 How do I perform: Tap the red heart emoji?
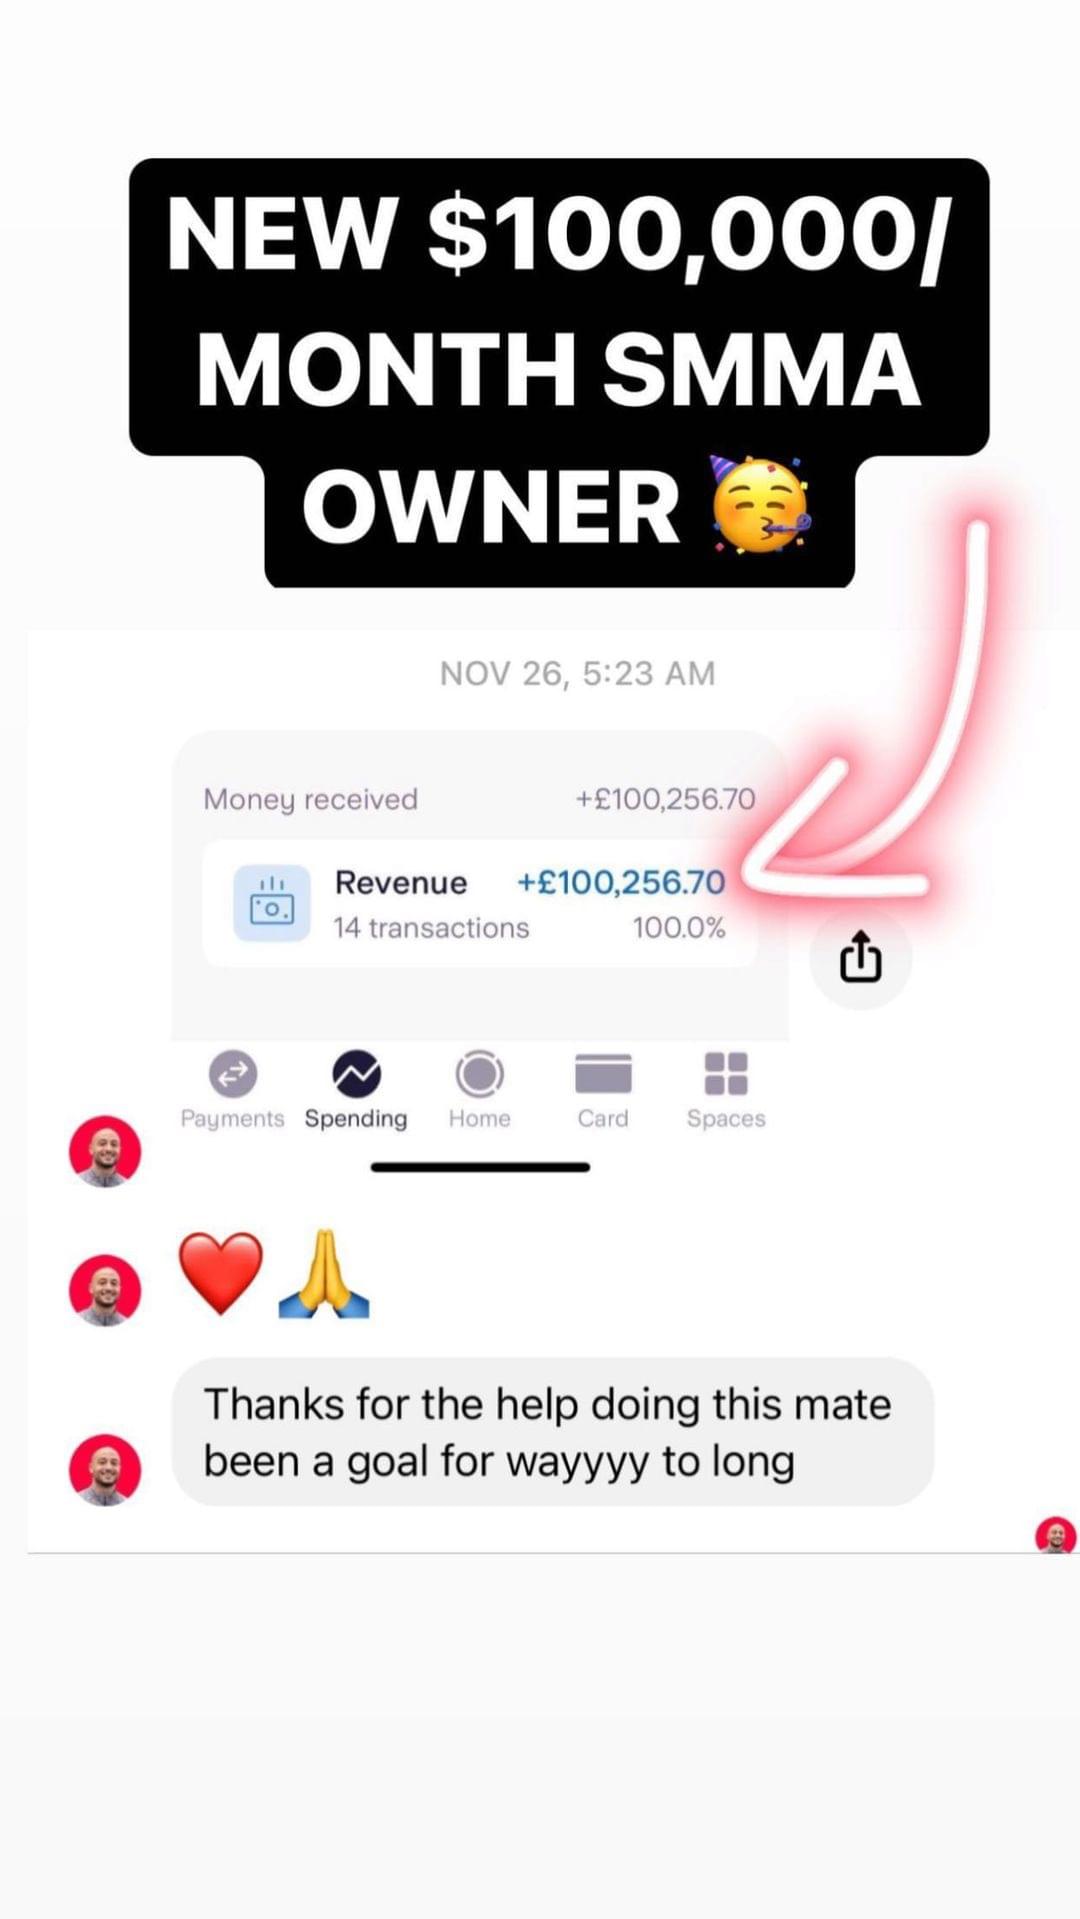(x=220, y=1273)
